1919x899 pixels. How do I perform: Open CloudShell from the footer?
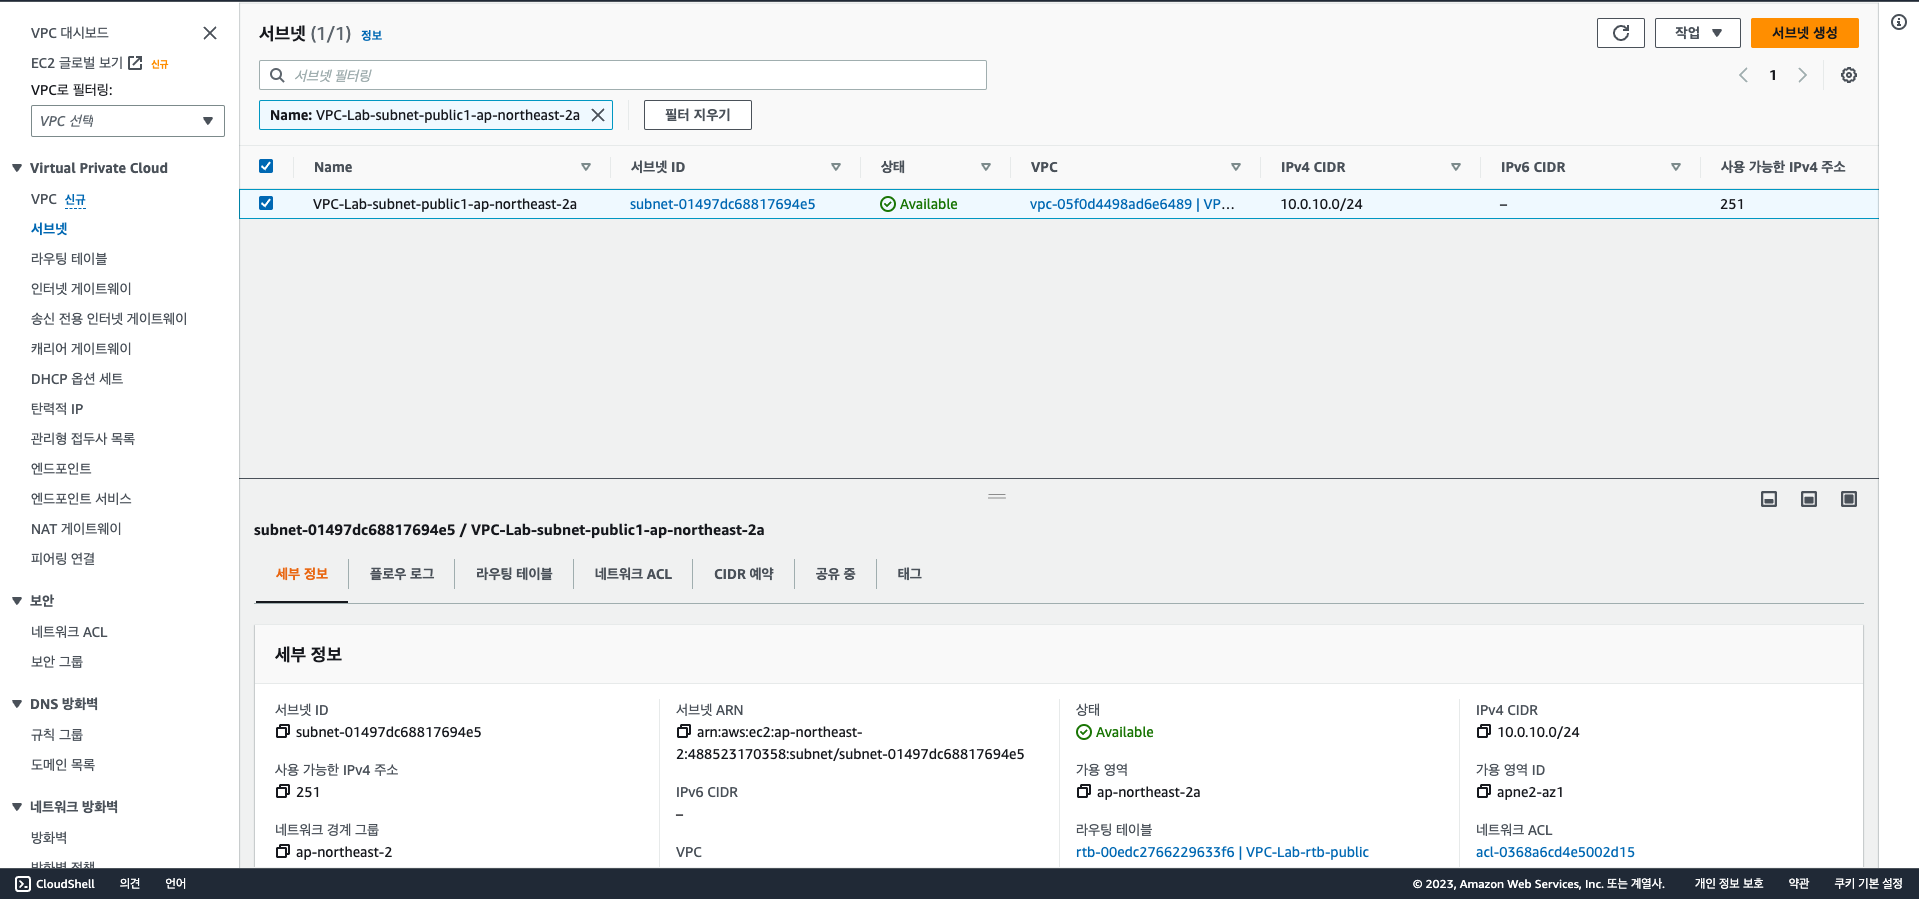point(55,884)
